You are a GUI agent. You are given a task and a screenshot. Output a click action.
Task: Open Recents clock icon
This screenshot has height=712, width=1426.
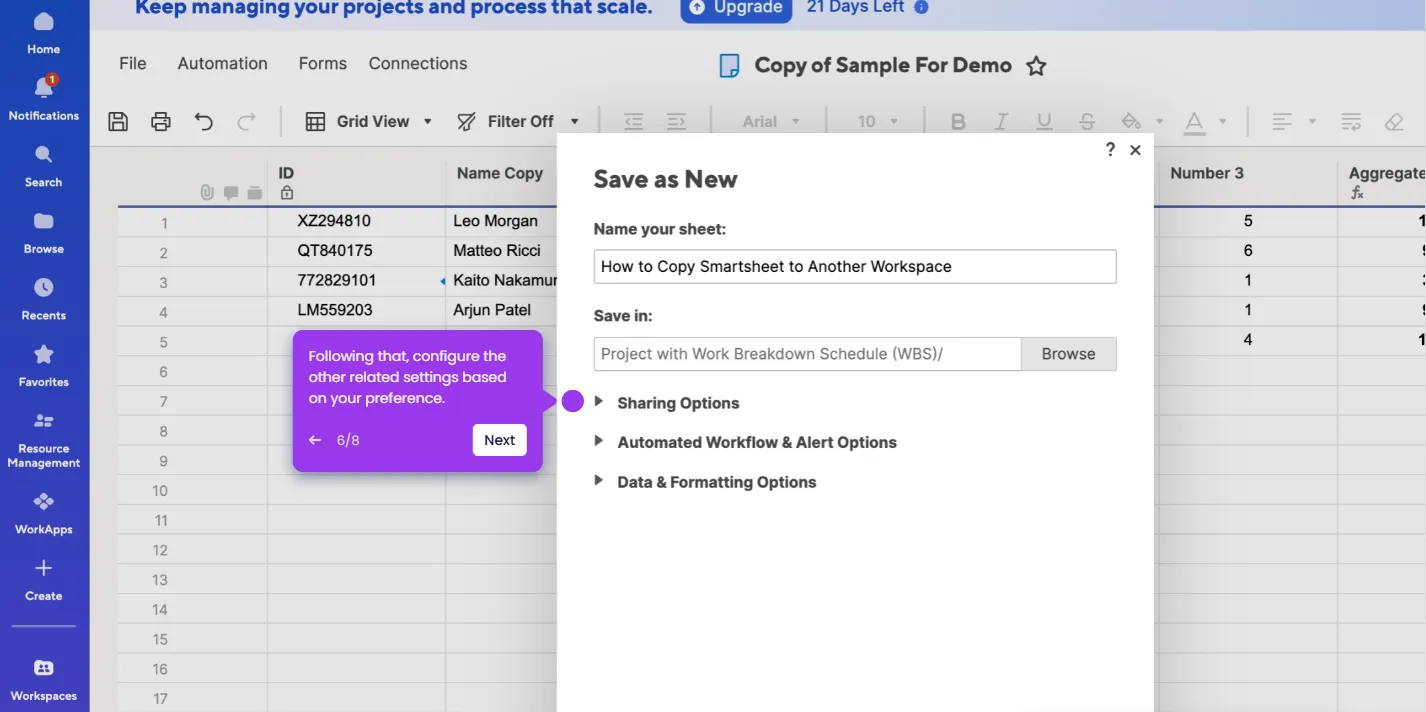coord(43,288)
